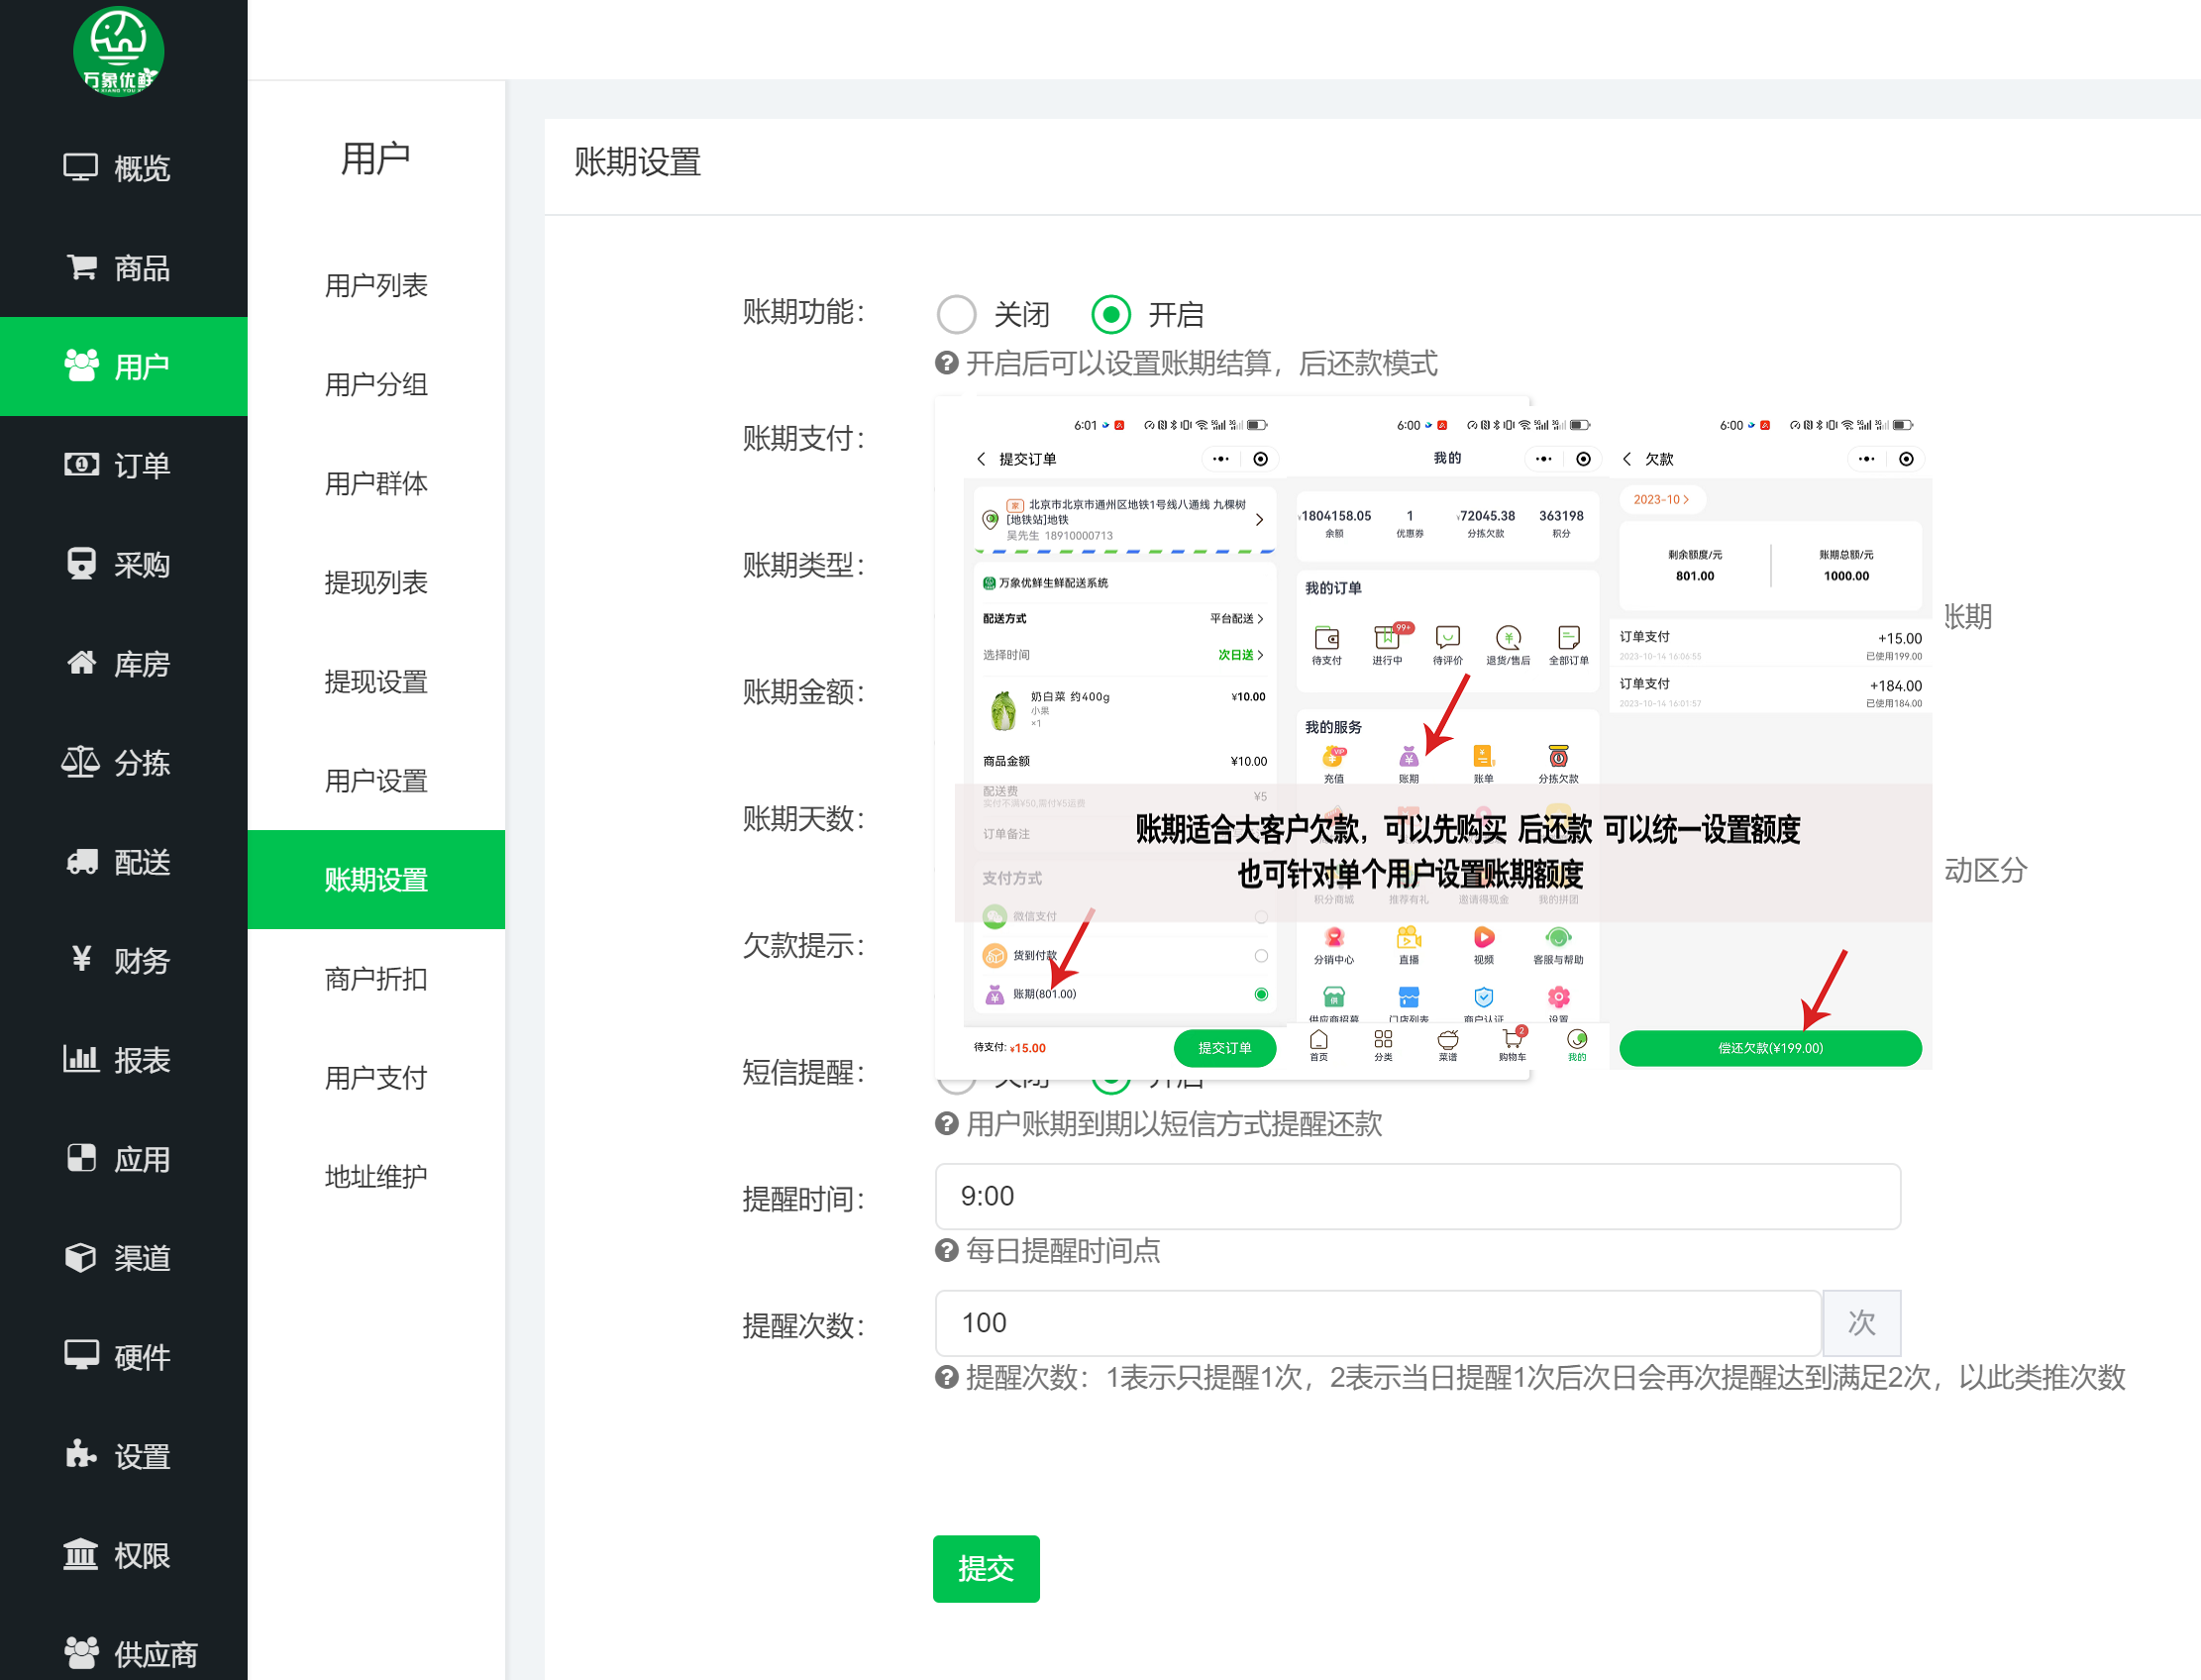2201x1680 pixels.
Task: 查看报表模块
Action: 122,1059
